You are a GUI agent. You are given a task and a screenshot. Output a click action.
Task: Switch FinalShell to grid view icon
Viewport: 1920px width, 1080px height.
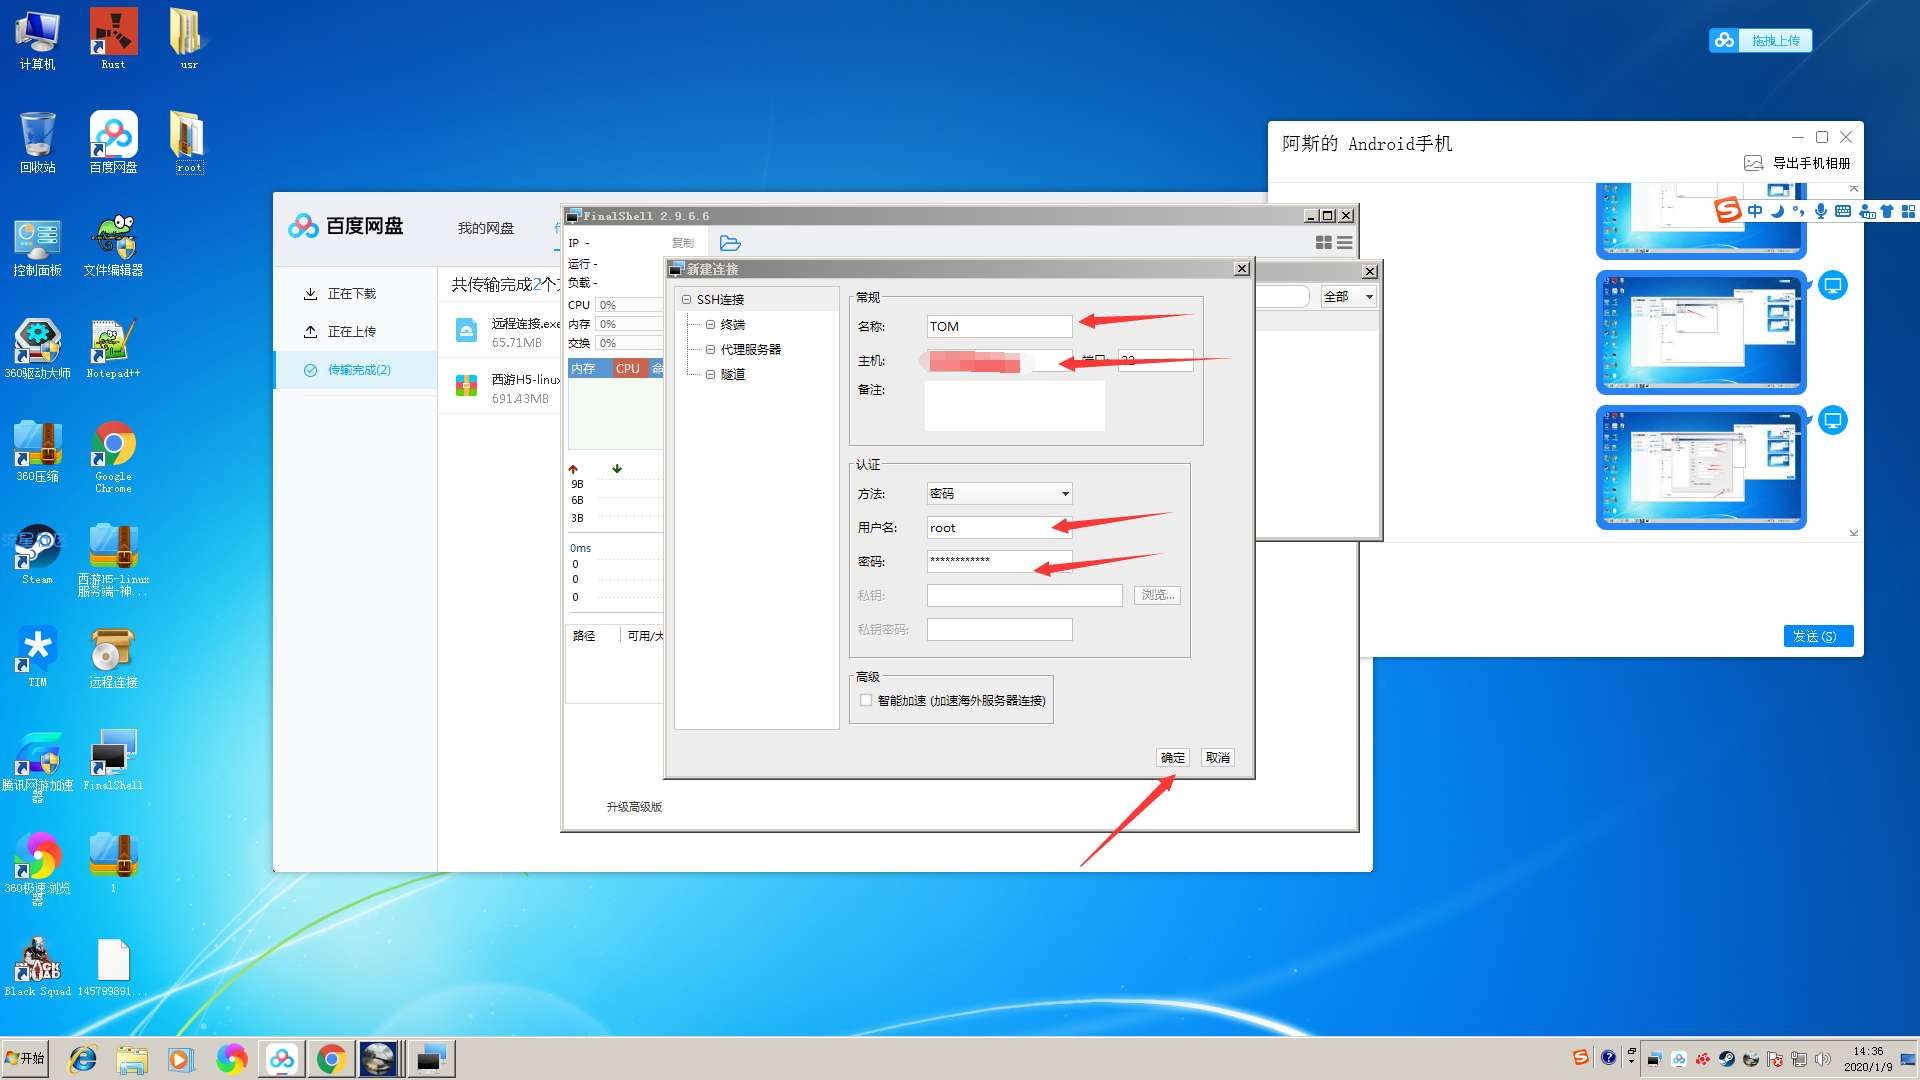tap(1323, 243)
